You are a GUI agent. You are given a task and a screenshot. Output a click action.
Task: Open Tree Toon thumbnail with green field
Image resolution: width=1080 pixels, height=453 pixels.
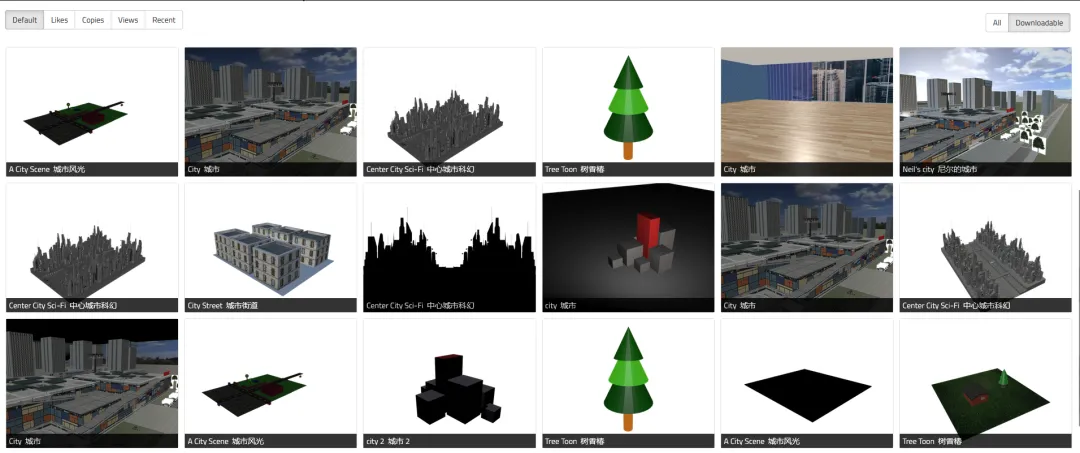(x=985, y=376)
